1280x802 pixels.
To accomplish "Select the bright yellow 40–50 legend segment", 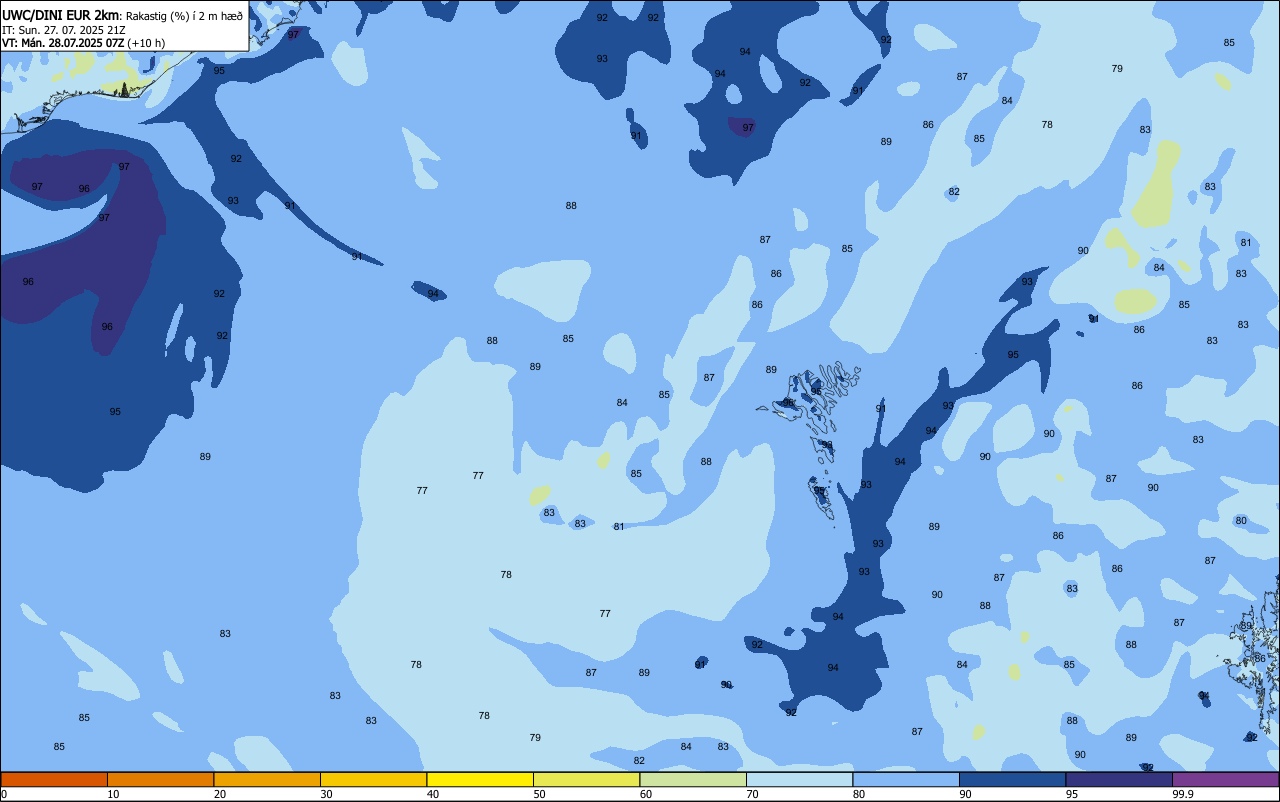I will (x=480, y=779).
